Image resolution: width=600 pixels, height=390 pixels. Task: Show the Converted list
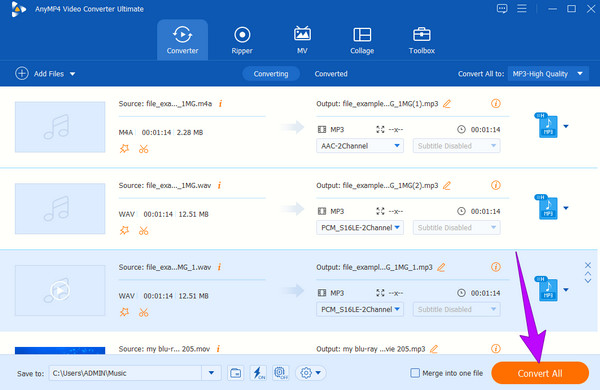(x=331, y=74)
